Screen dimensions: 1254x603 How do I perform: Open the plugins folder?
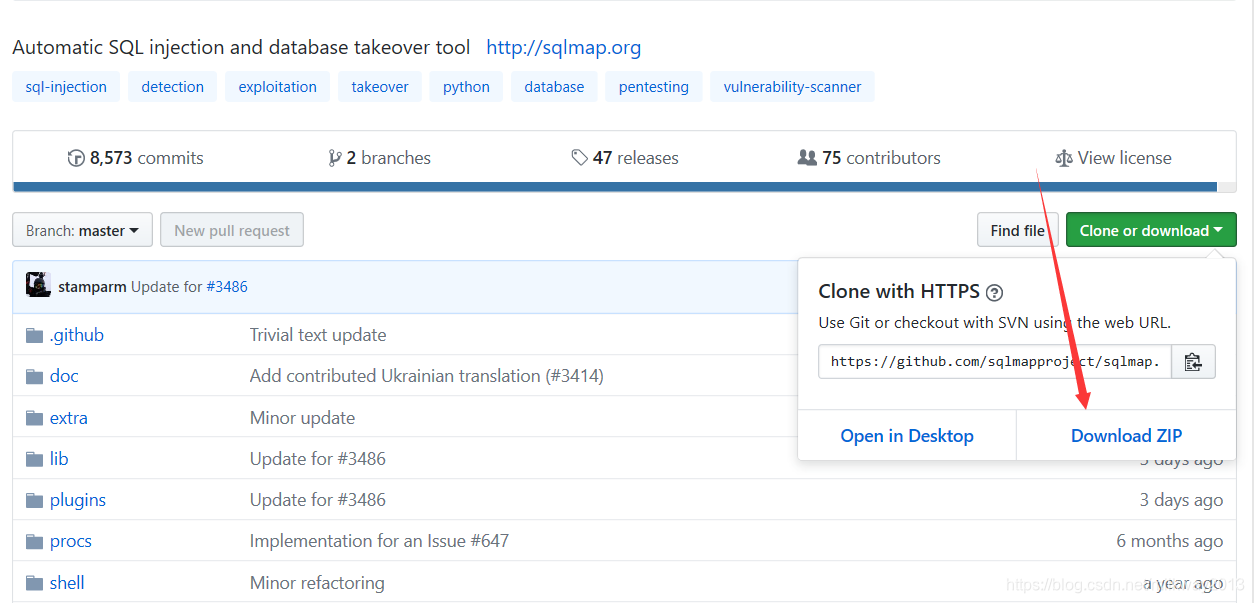pos(78,500)
